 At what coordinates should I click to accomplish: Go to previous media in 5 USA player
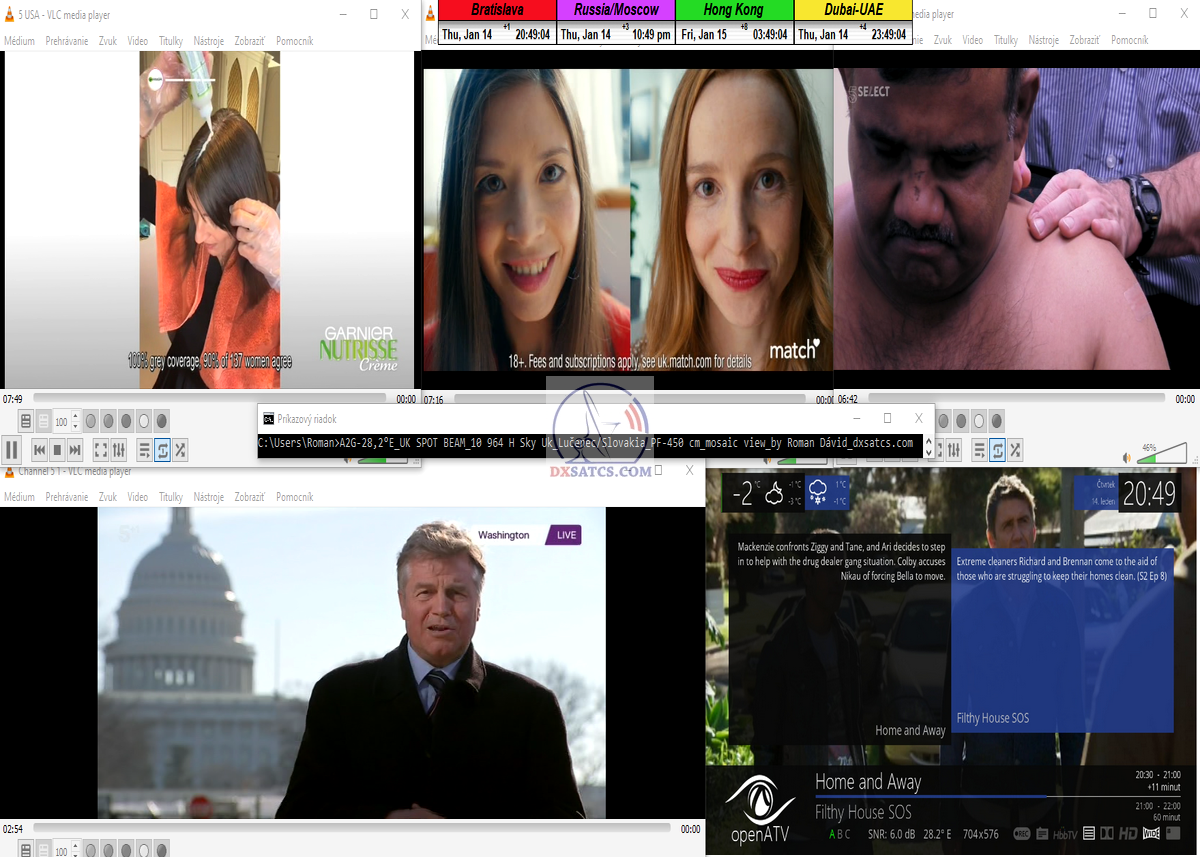[x=39, y=450]
